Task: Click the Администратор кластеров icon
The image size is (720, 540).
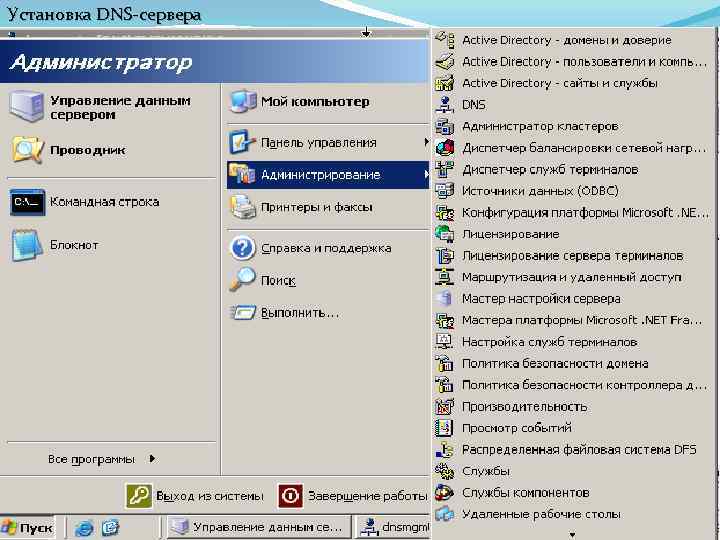Action: pos(444,126)
